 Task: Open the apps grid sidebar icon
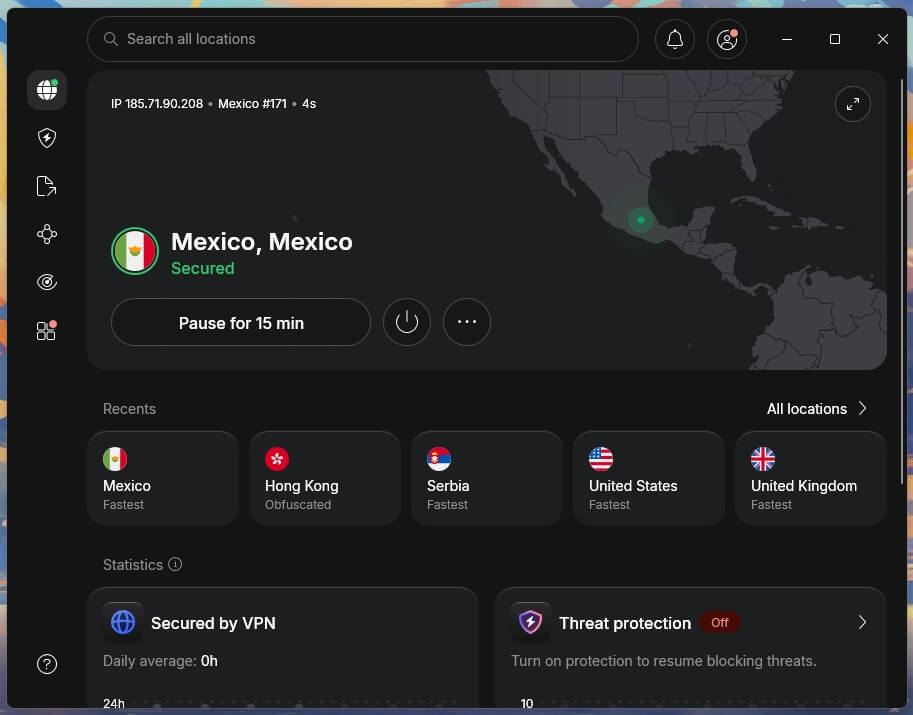coord(47,330)
